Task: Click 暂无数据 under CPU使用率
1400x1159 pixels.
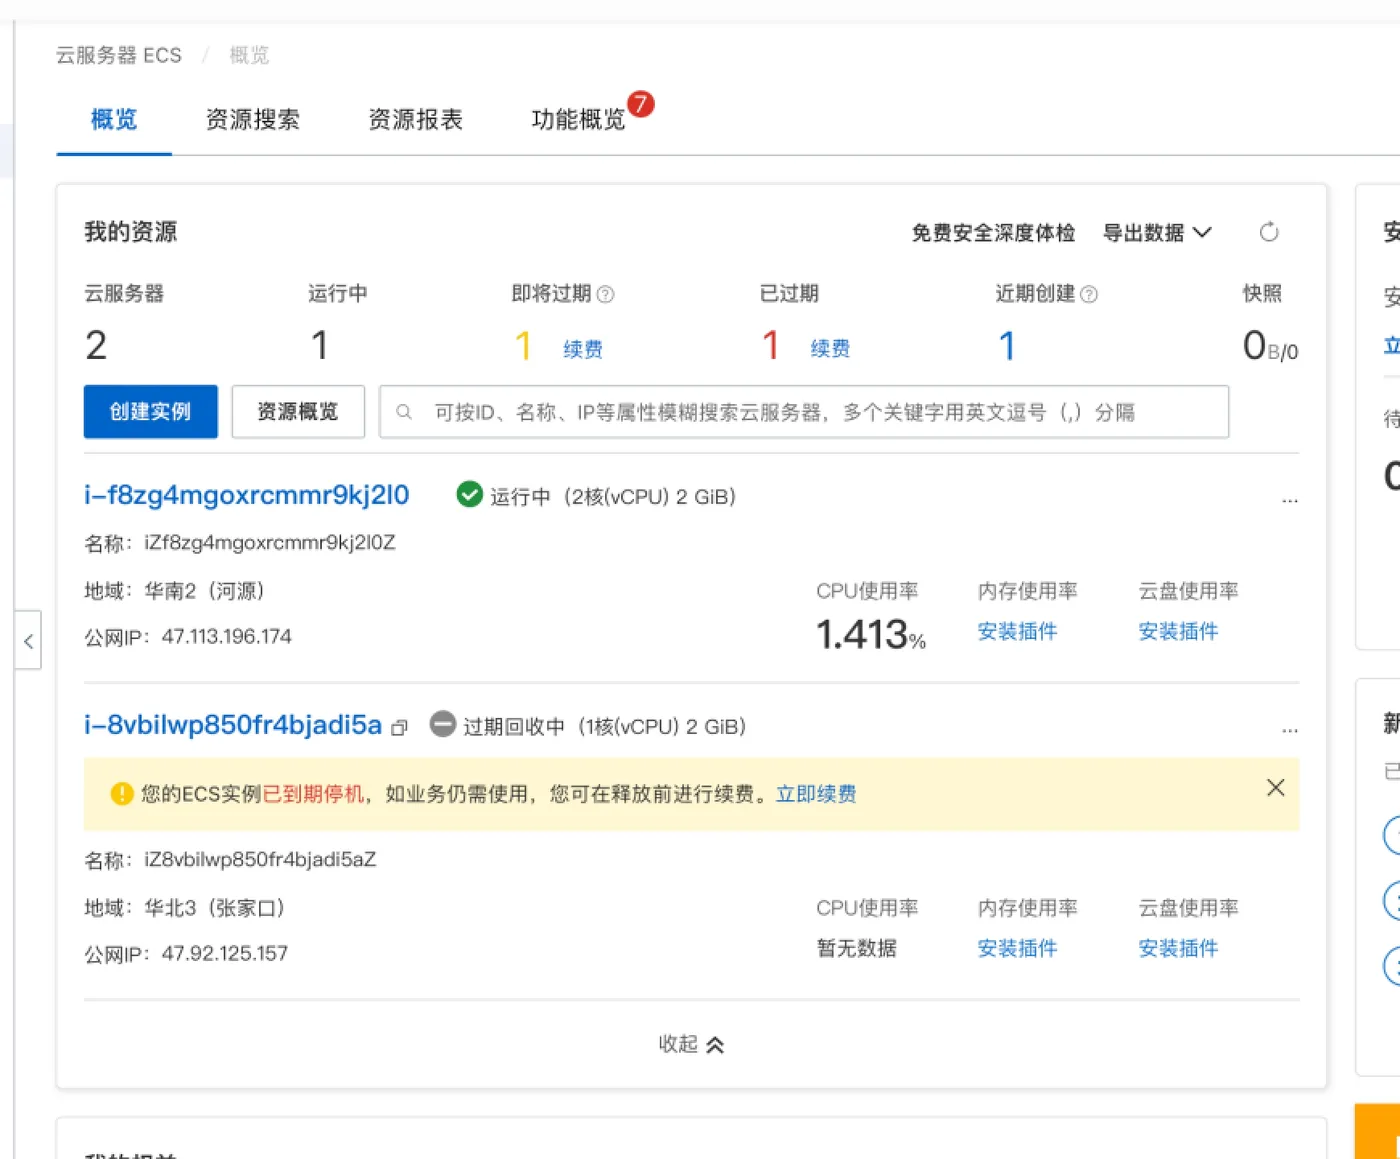Action: (x=856, y=948)
